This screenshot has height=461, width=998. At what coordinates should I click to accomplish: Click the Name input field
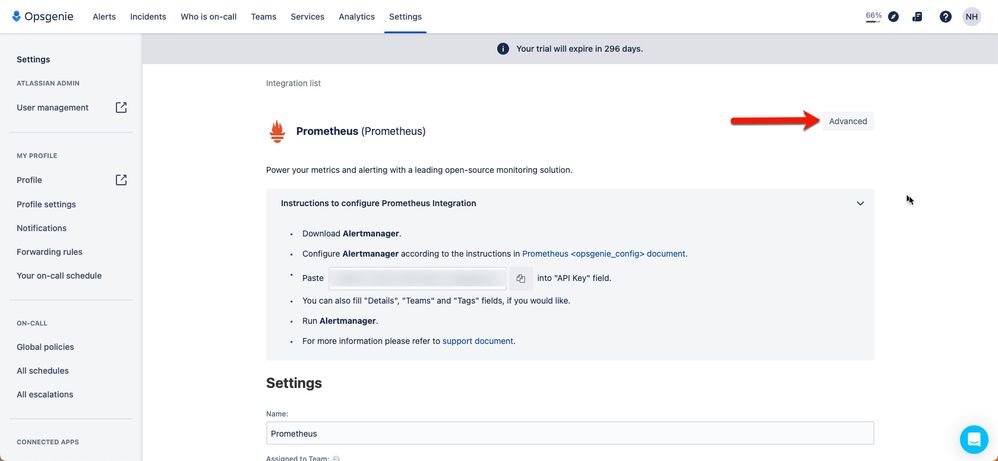[570, 433]
